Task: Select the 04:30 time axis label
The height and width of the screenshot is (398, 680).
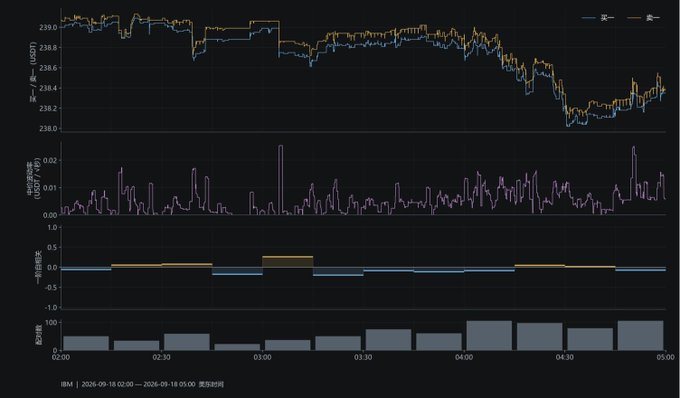Action: 564,357
